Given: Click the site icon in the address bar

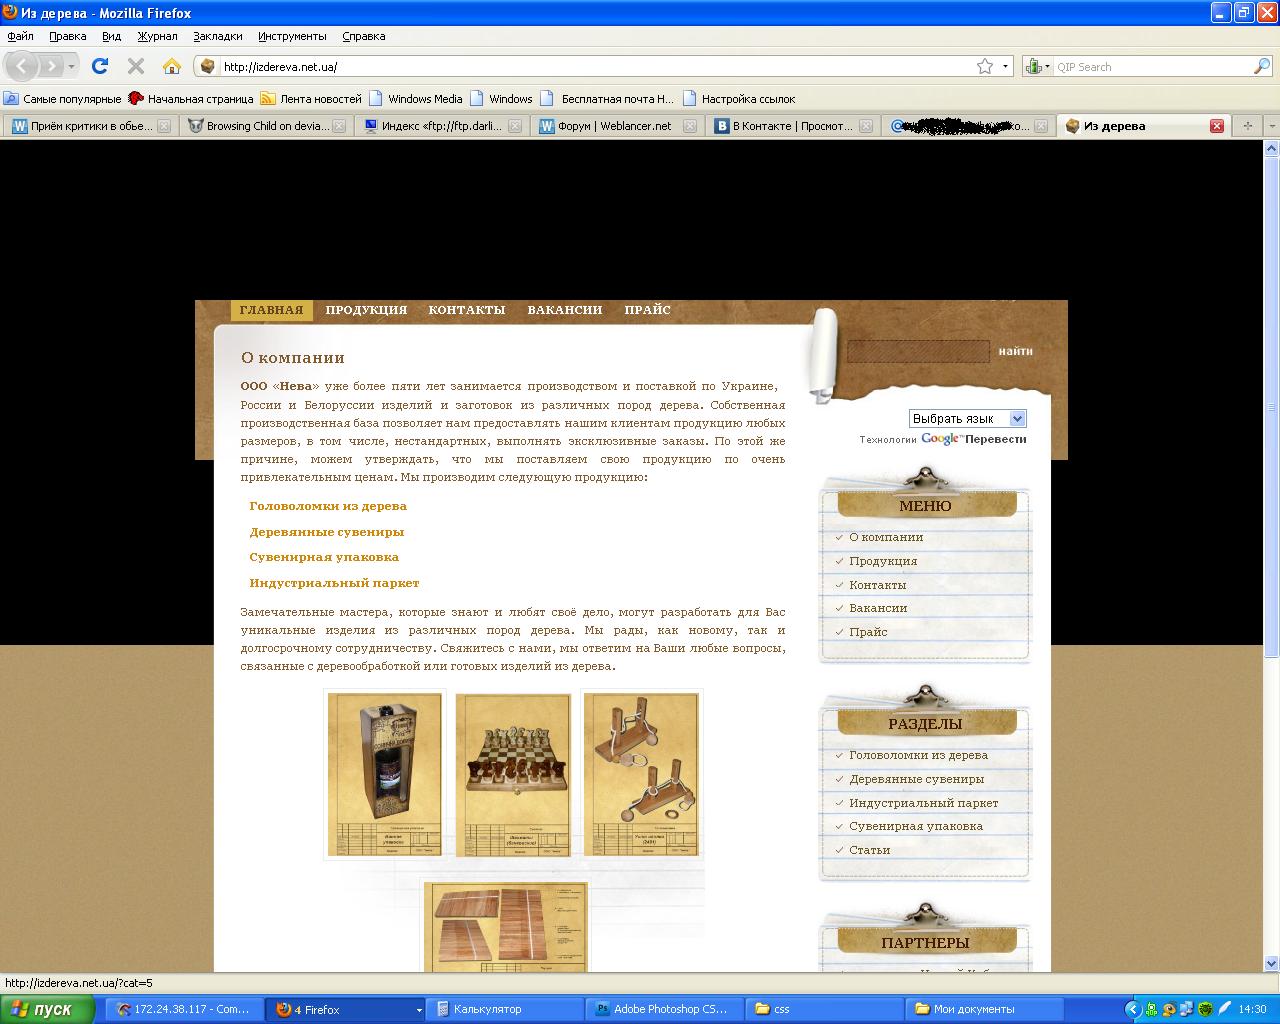Looking at the screenshot, I should [x=208, y=66].
